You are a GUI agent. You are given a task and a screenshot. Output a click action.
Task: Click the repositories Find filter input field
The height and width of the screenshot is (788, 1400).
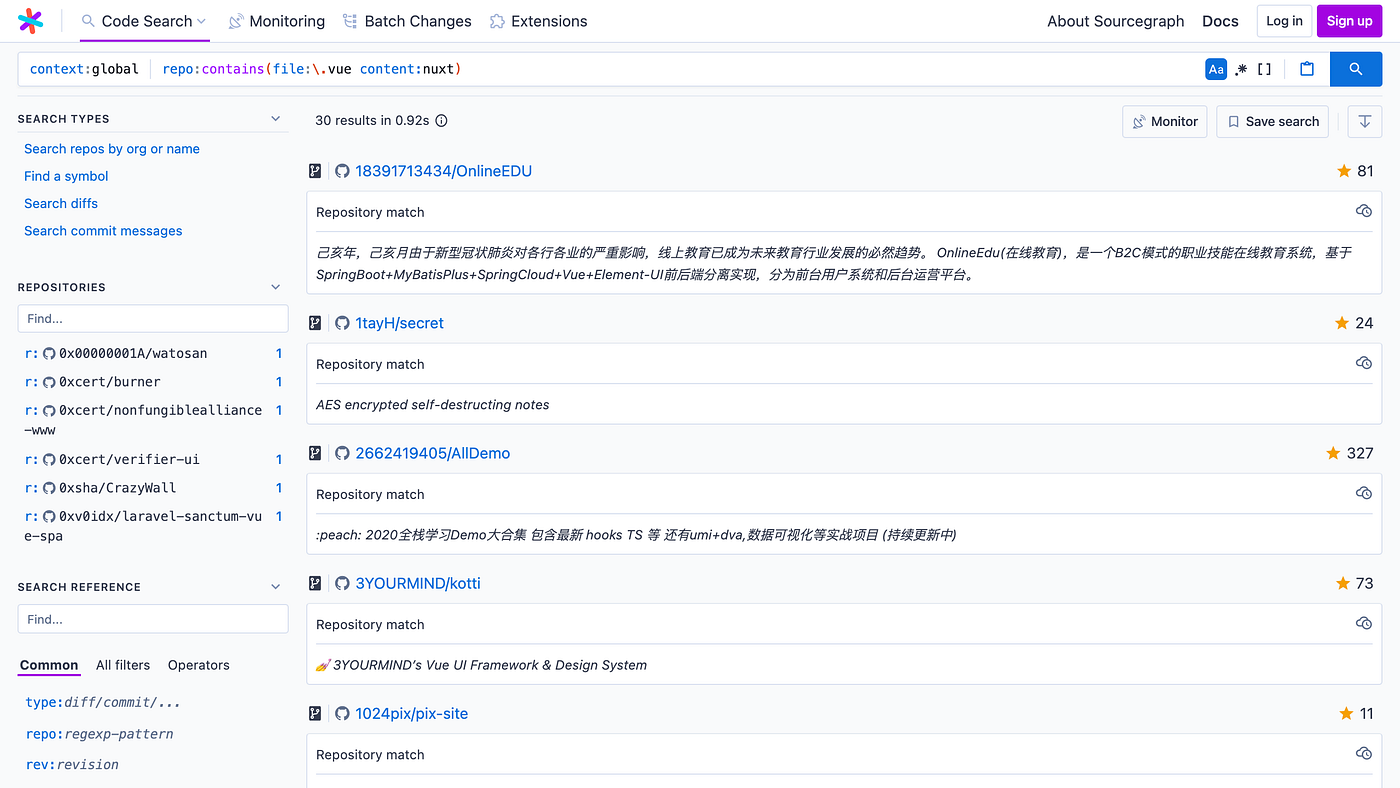click(152, 318)
